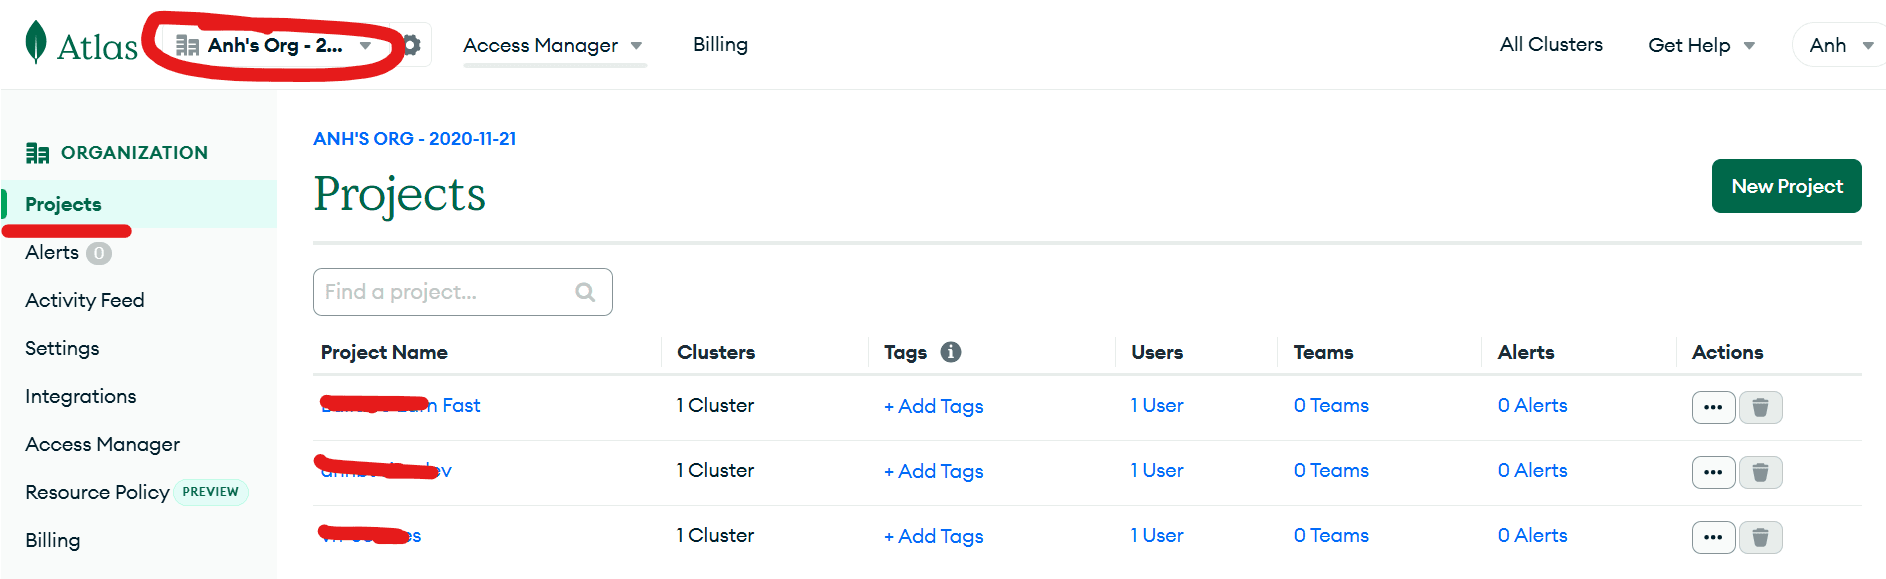
Task: Click inside the Find a project search field
Action: pyautogui.click(x=440, y=291)
